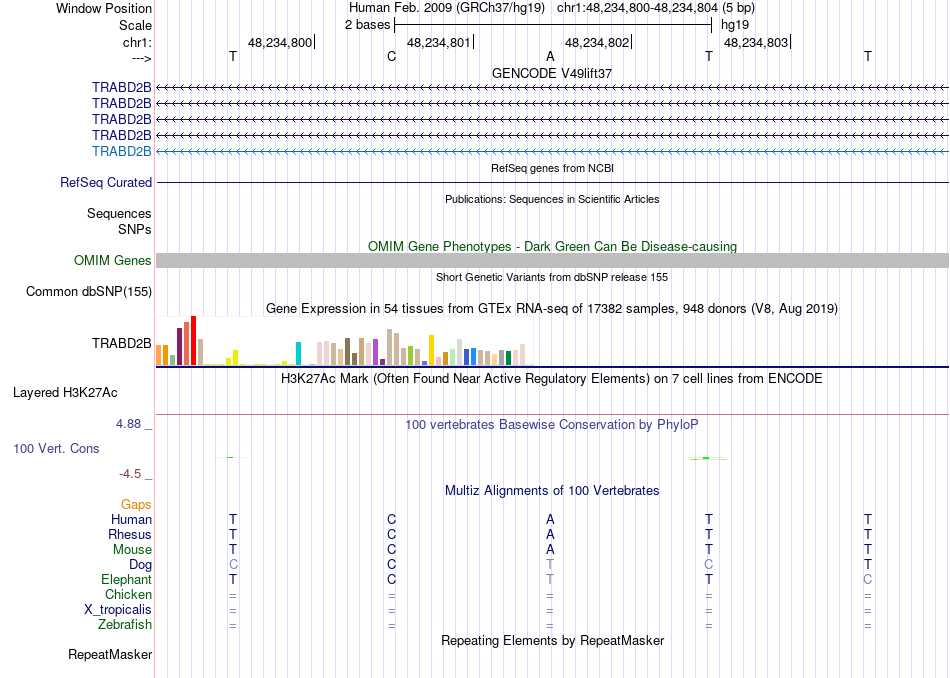Click the cyan bar in GTEx expression chart
This screenshot has width=950, height=678.
(x=298, y=353)
